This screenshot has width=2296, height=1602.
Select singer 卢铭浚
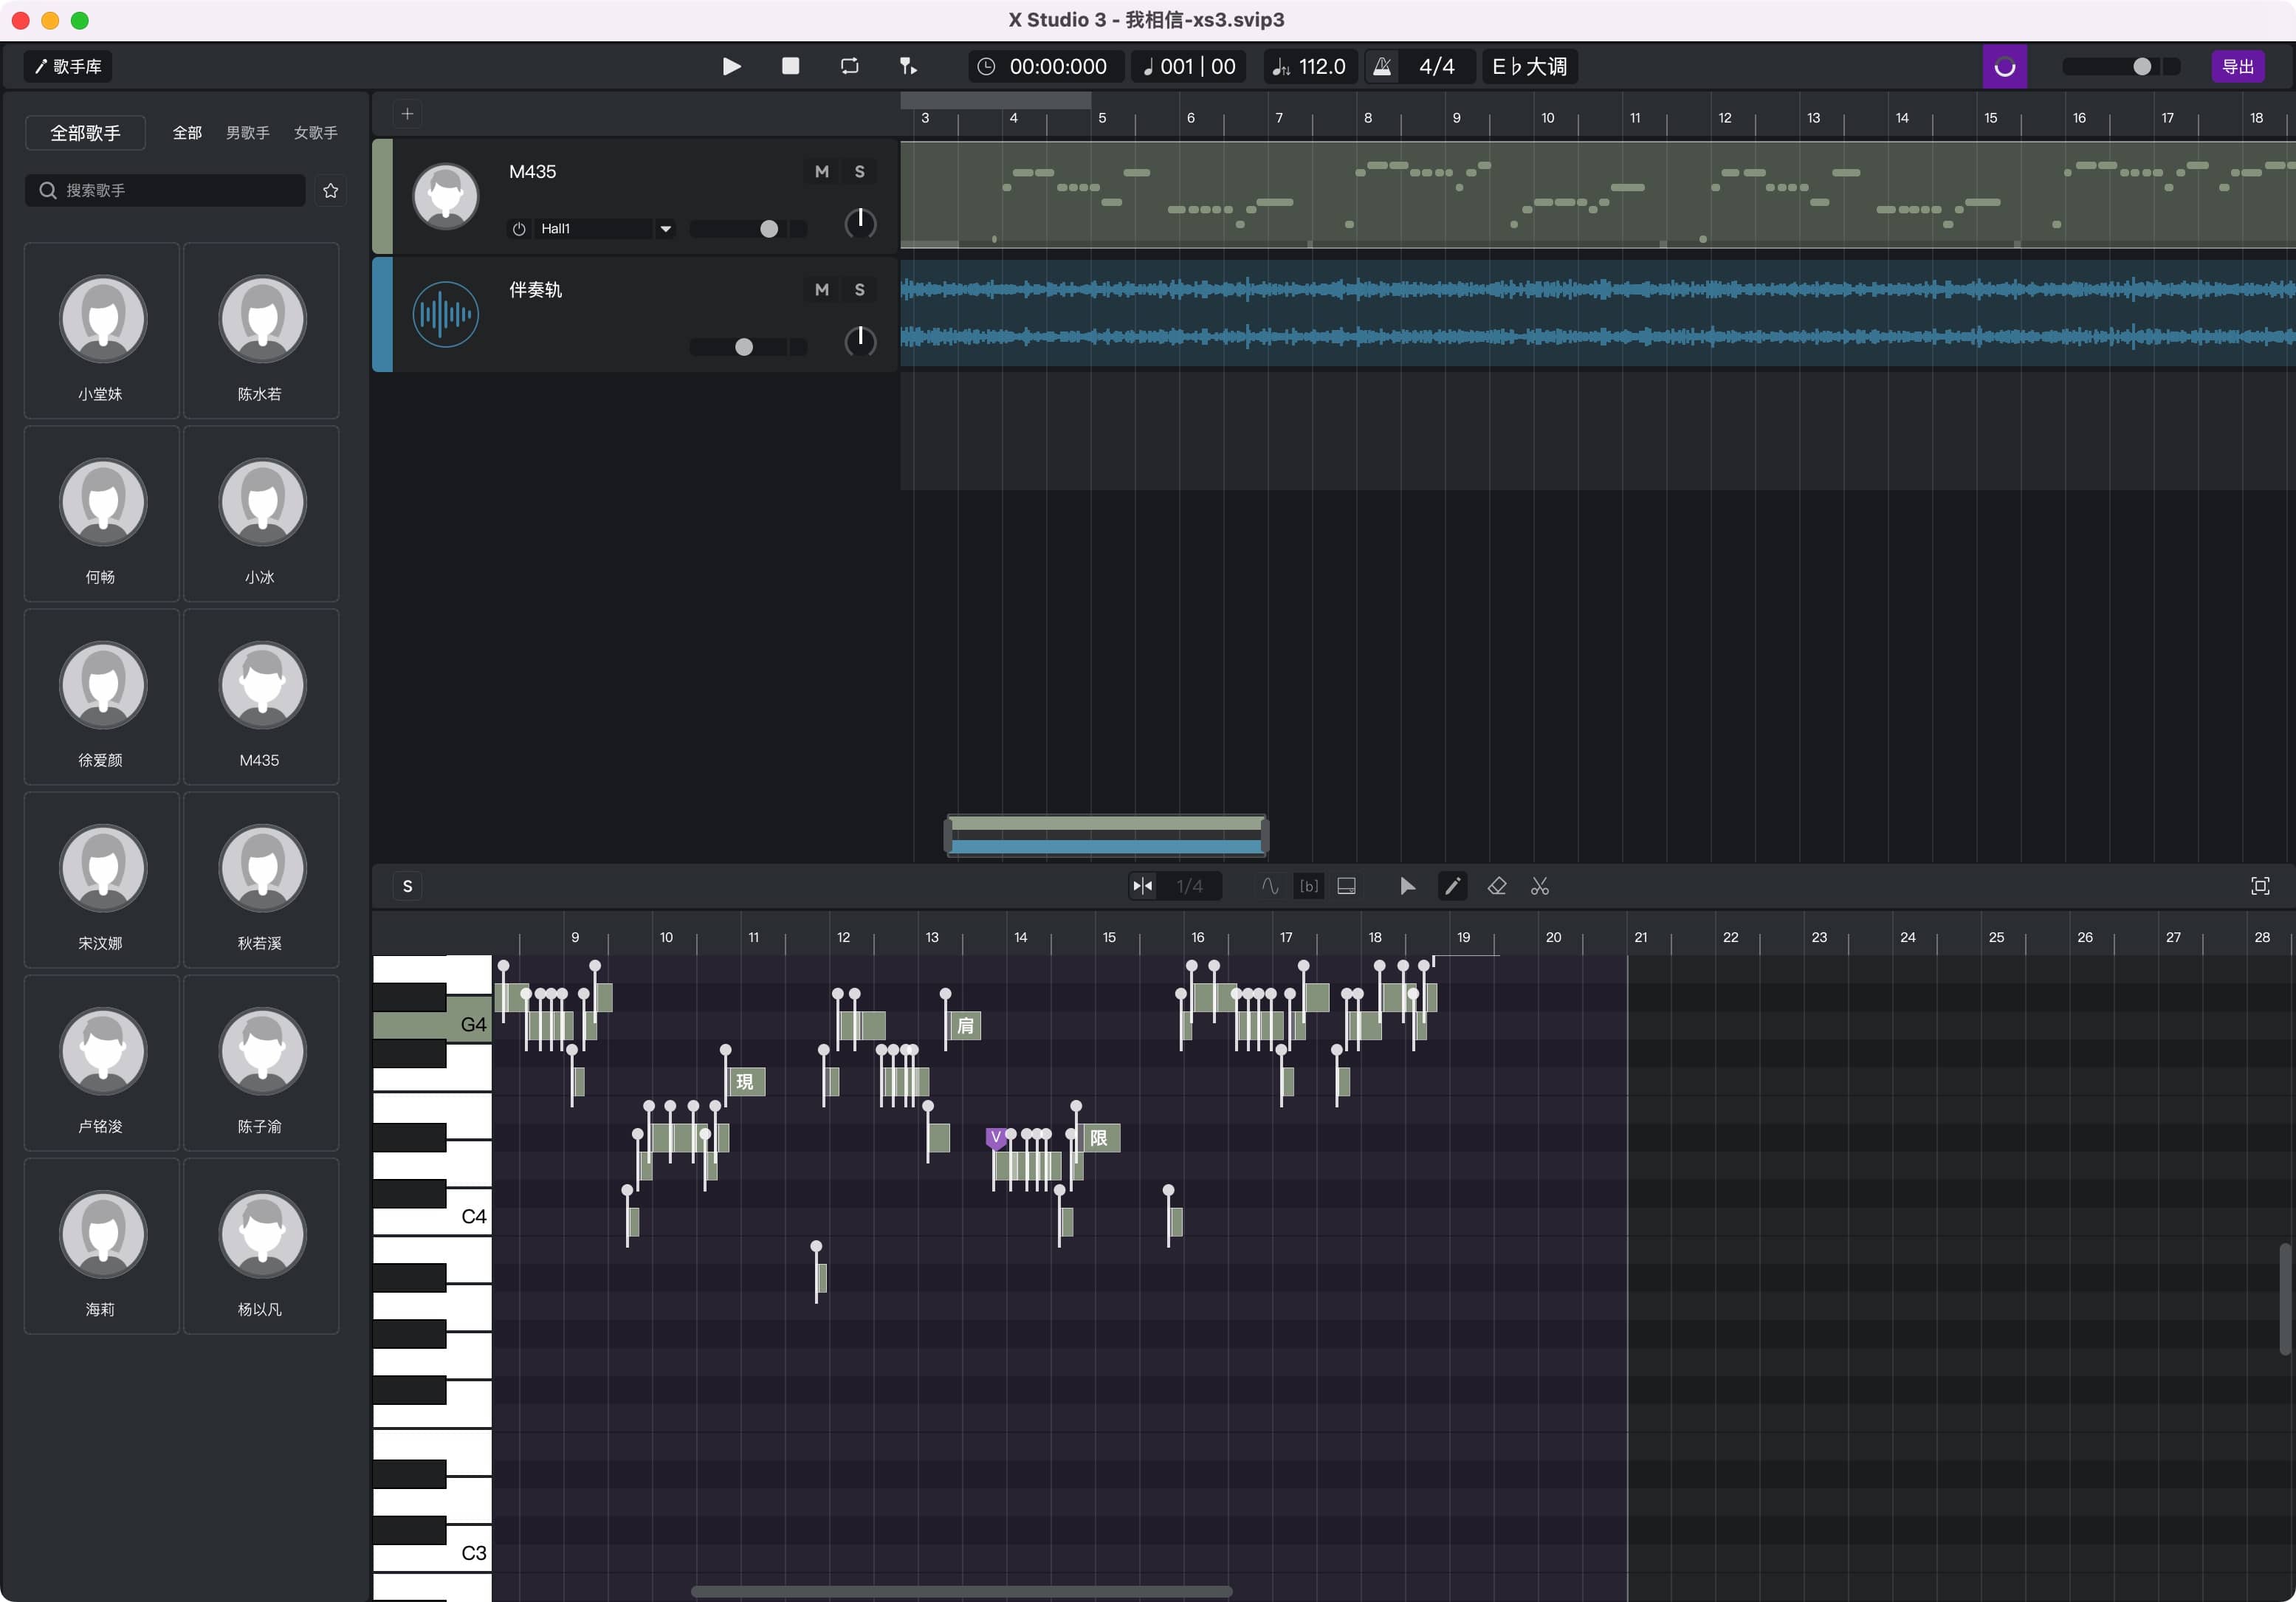[101, 1063]
